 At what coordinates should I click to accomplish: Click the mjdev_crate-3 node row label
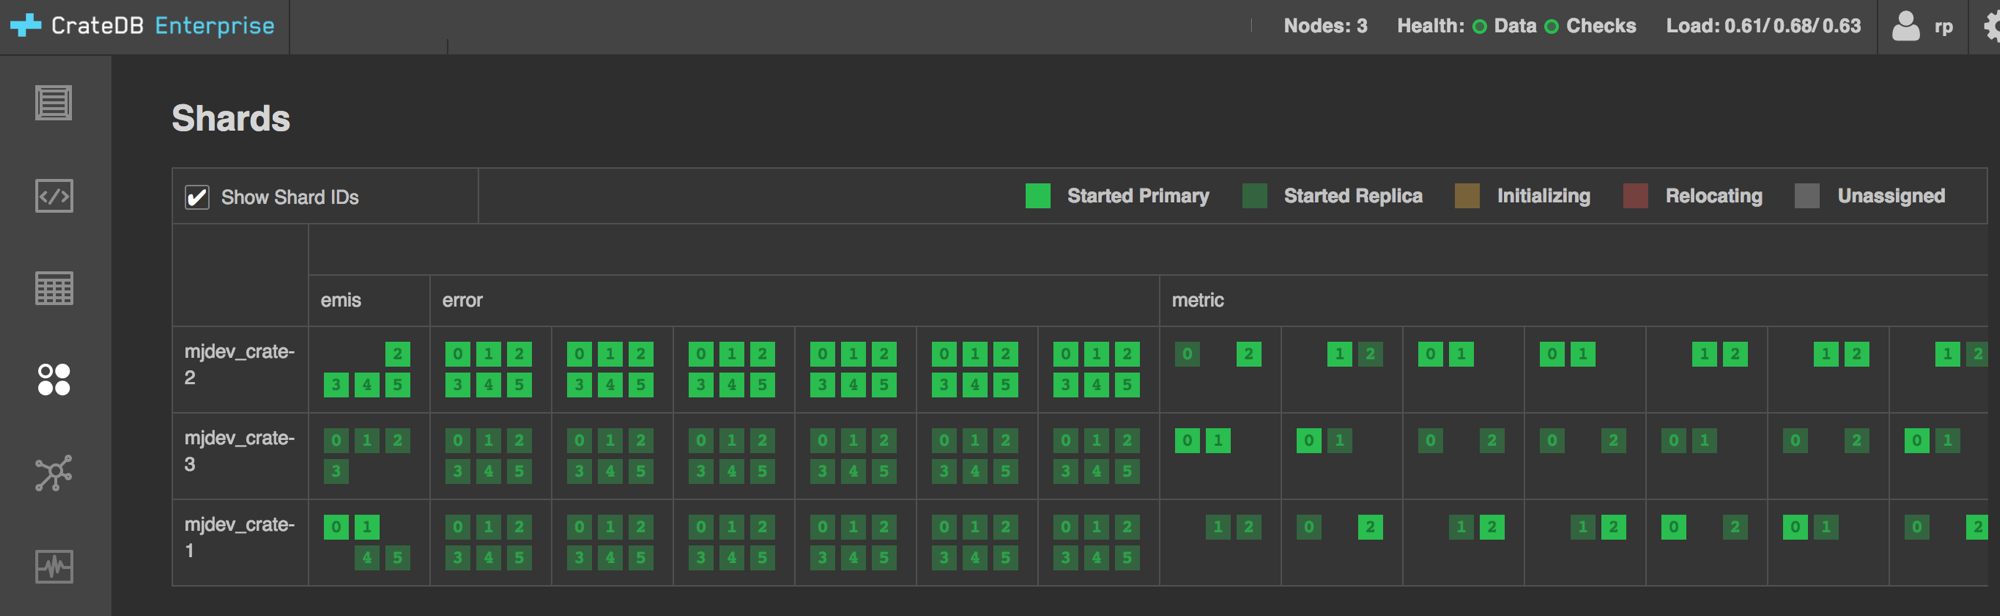click(x=240, y=451)
